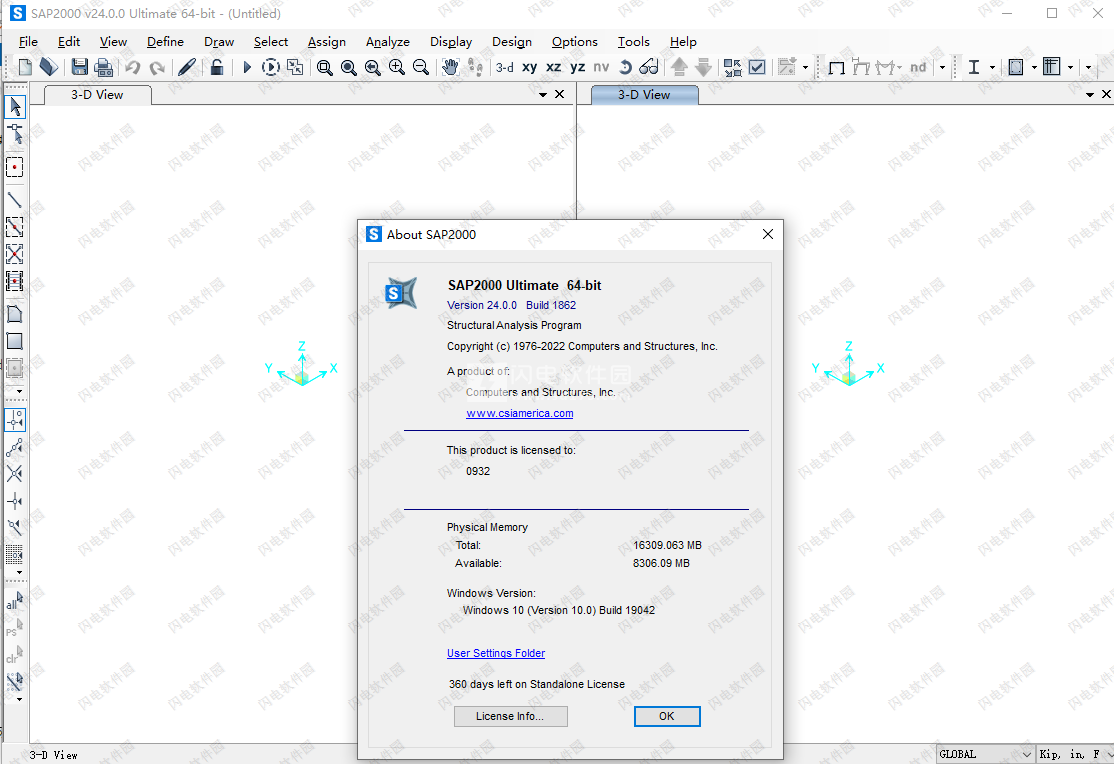Open left view window list dropdown arrow
This screenshot has width=1114, height=764.
[x=543, y=95]
